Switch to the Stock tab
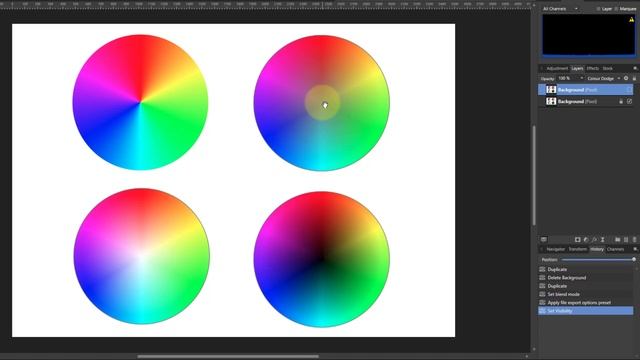This screenshot has width=640, height=360. 607,68
